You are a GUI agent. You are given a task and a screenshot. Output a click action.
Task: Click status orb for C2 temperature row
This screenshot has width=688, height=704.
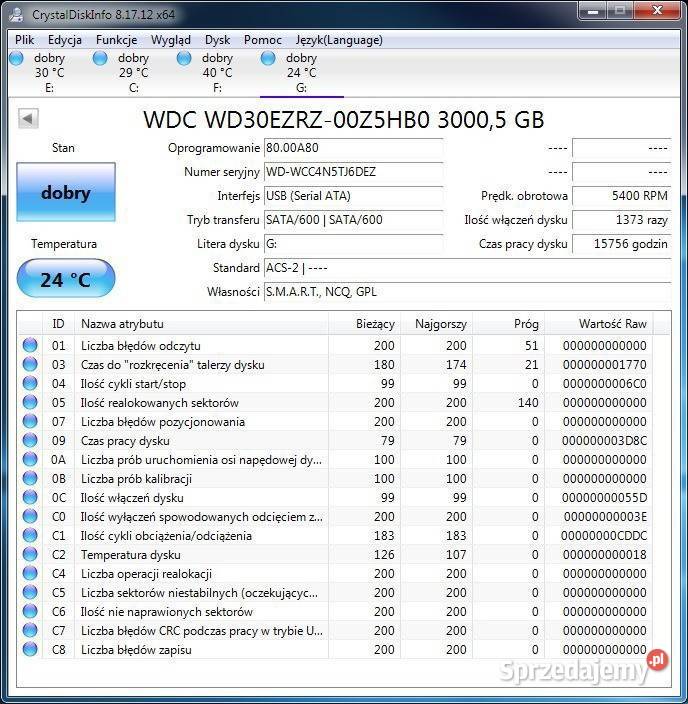[30, 555]
